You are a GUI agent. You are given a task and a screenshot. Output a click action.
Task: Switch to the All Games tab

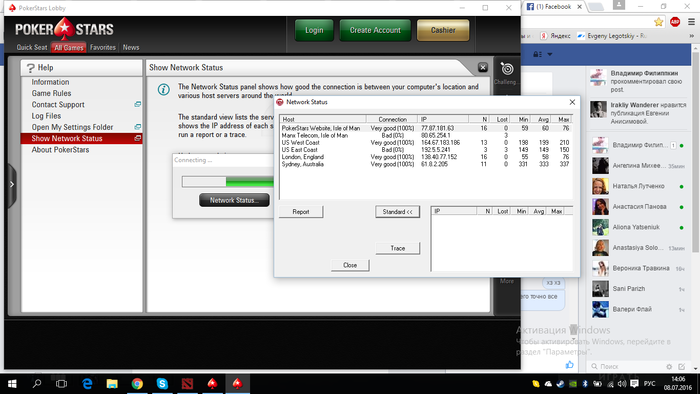point(69,47)
